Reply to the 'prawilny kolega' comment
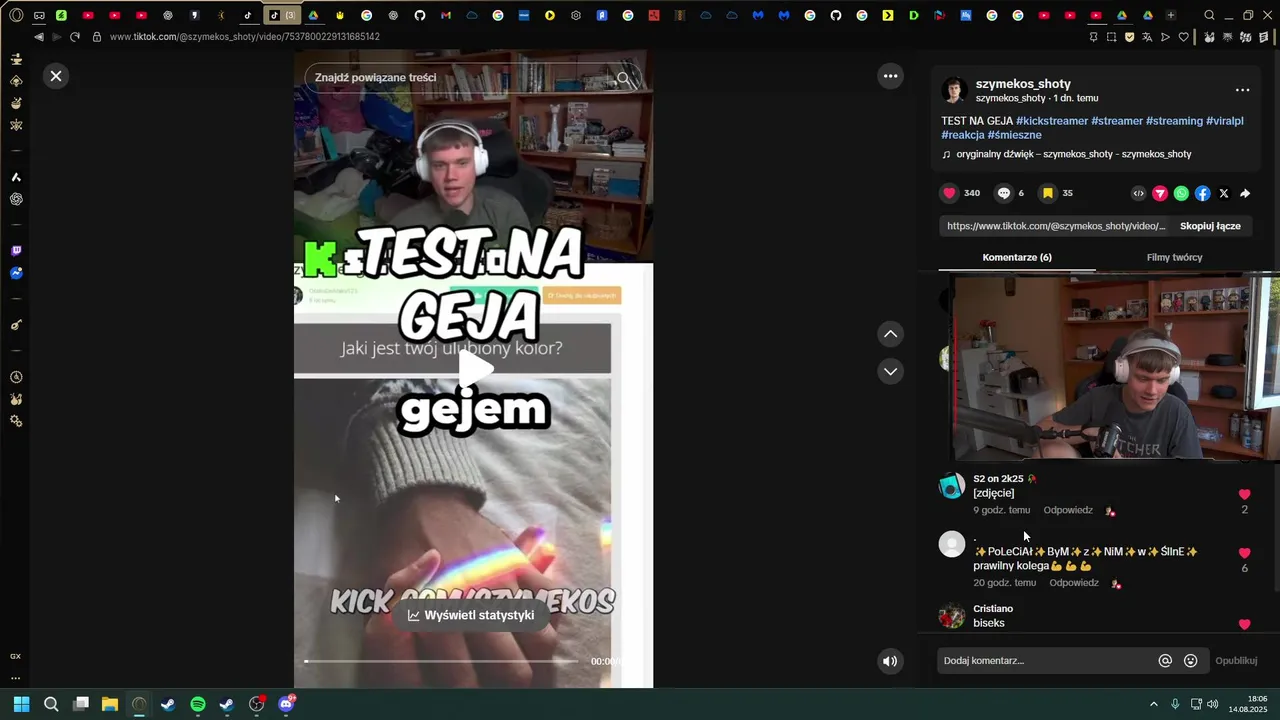This screenshot has height=720, width=1280. (1074, 583)
